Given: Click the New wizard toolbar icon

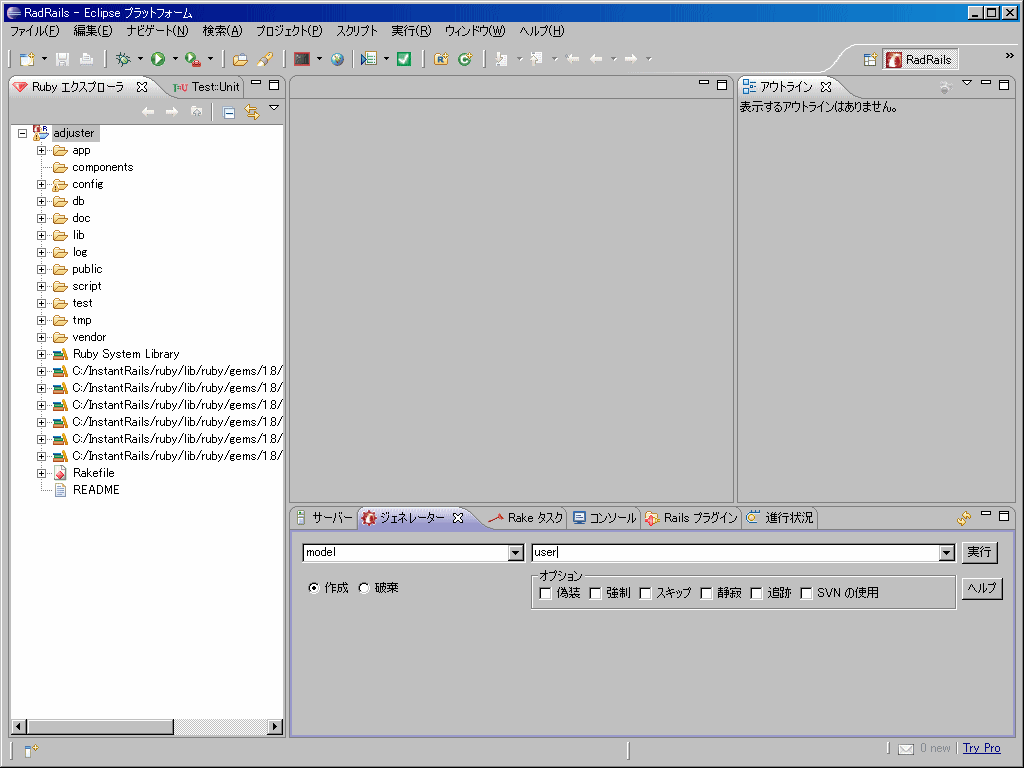Looking at the screenshot, I should pyautogui.click(x=27, y=59).
